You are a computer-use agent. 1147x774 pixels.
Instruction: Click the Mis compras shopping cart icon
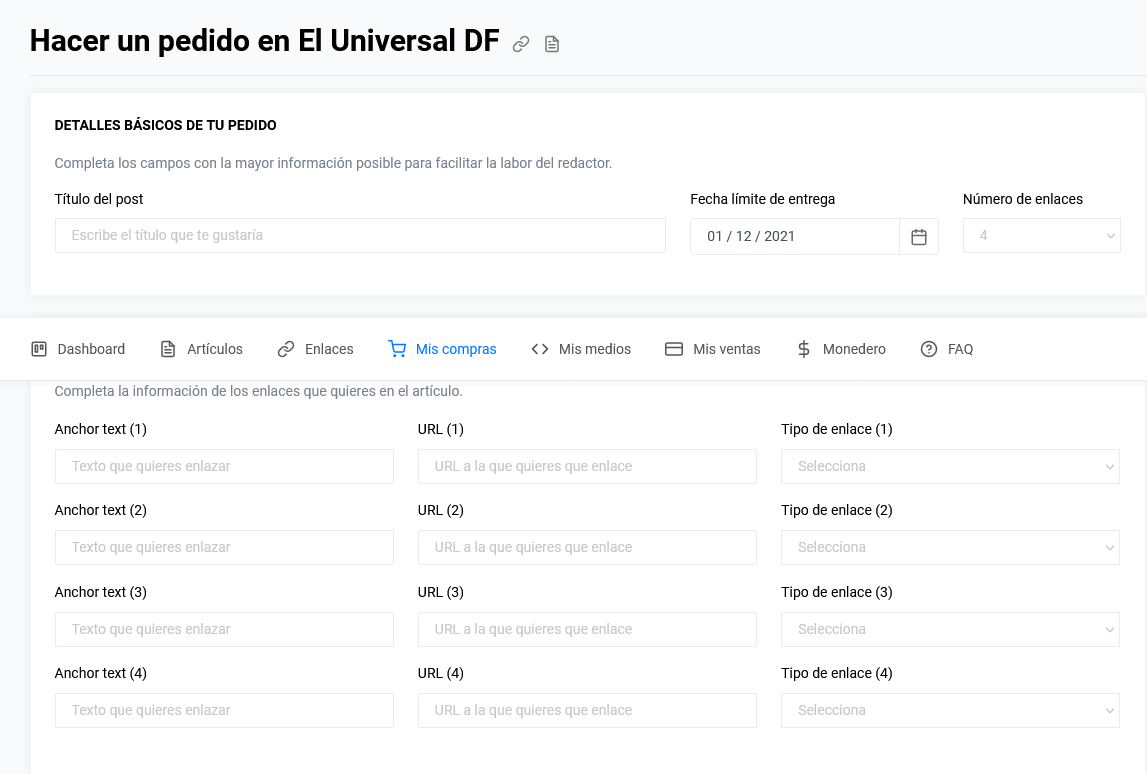(396, 348)
